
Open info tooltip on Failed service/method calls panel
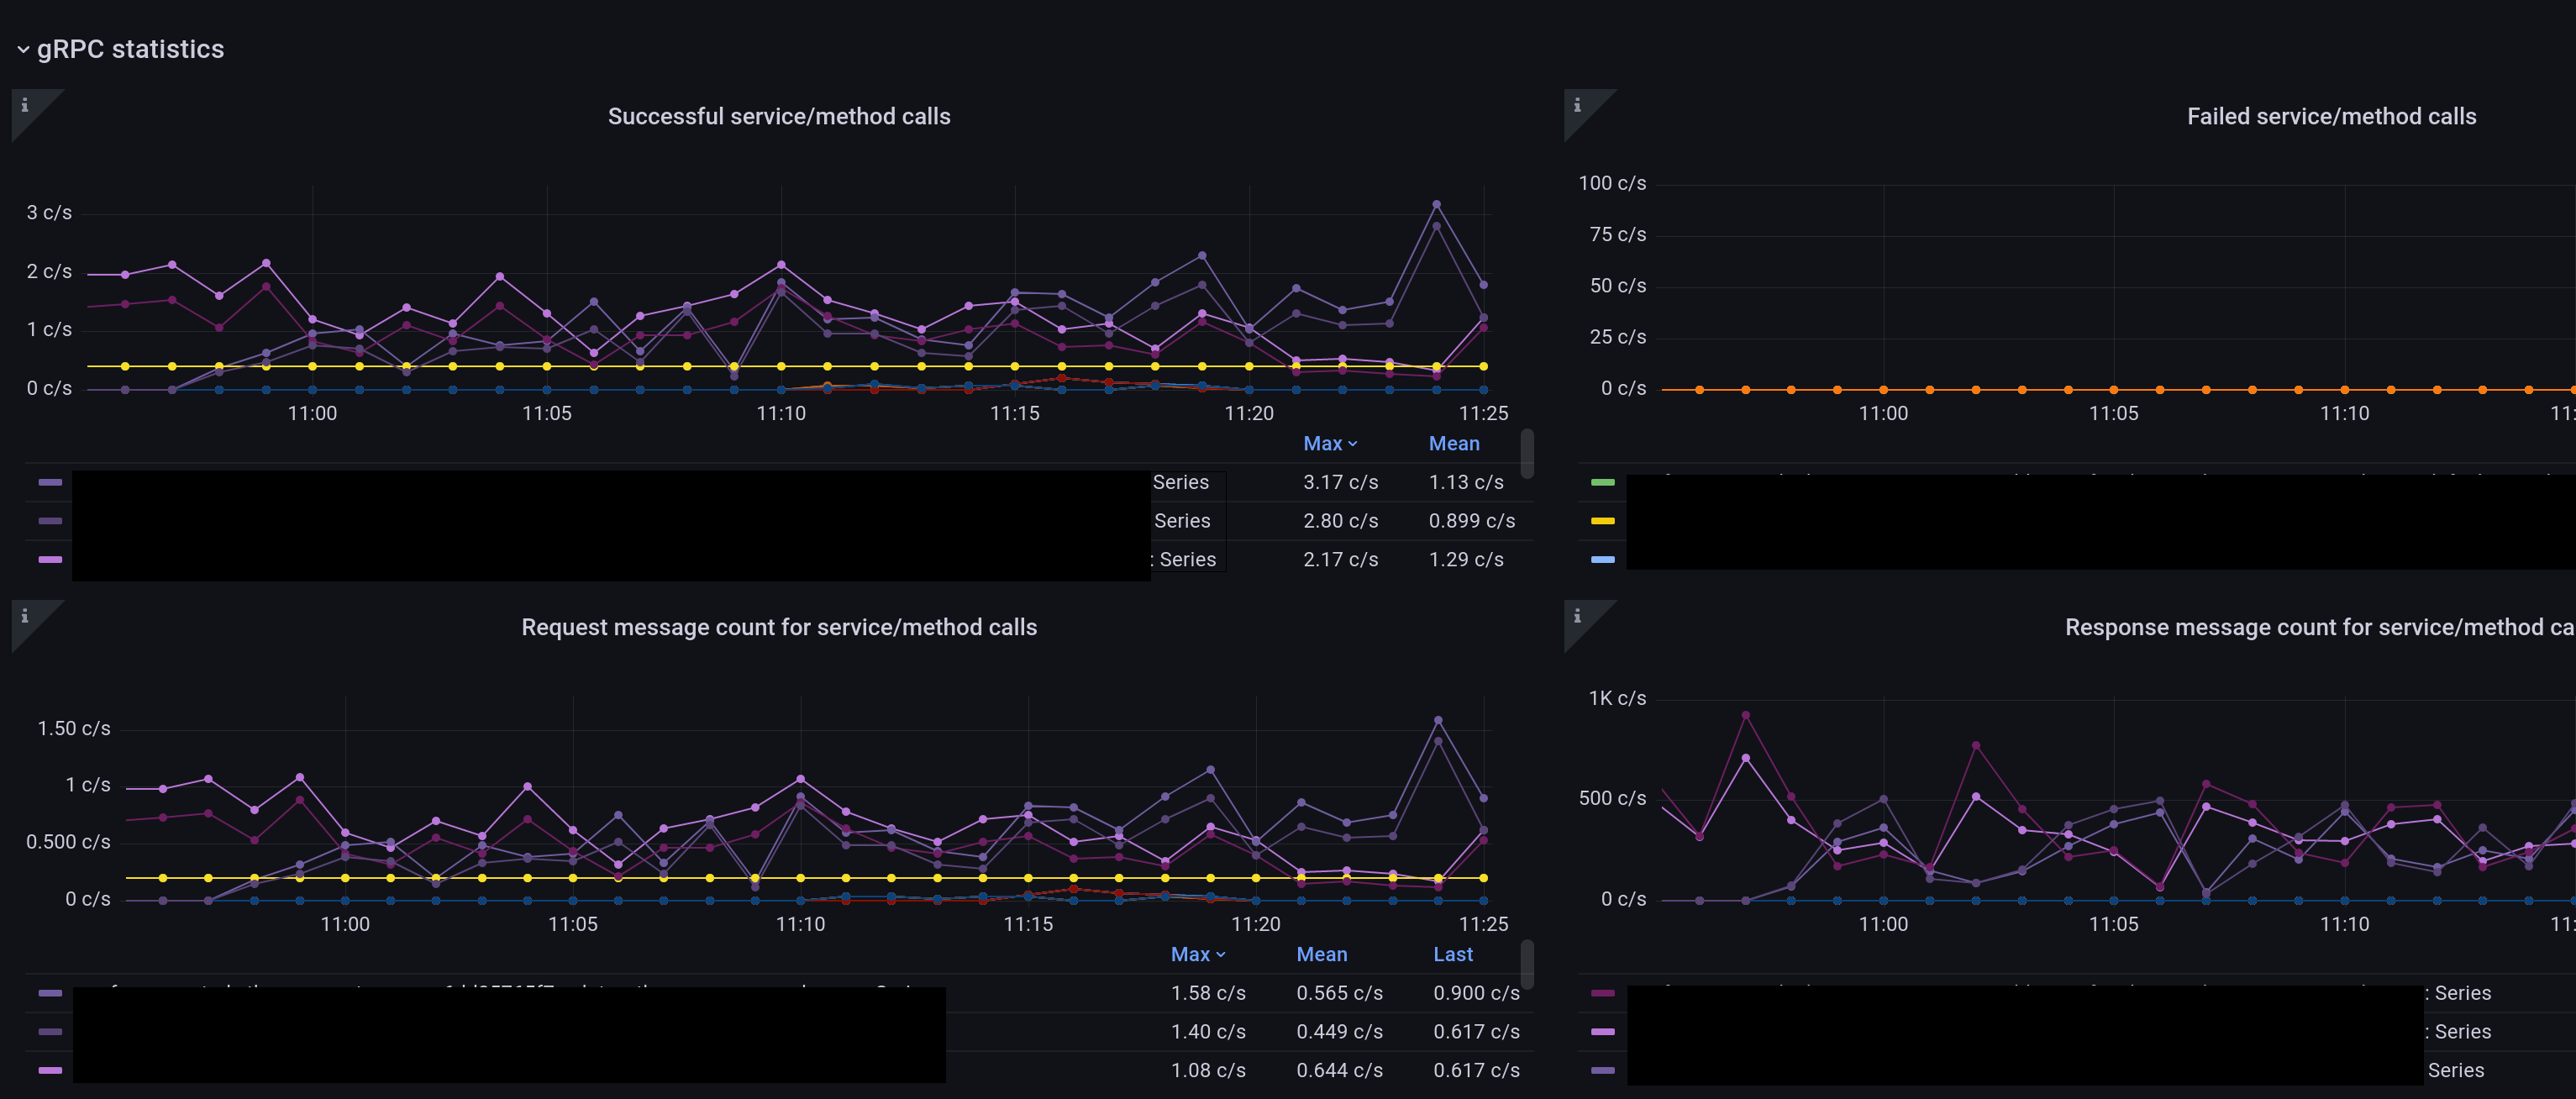pyautogui.click(x=1577, y=105)
